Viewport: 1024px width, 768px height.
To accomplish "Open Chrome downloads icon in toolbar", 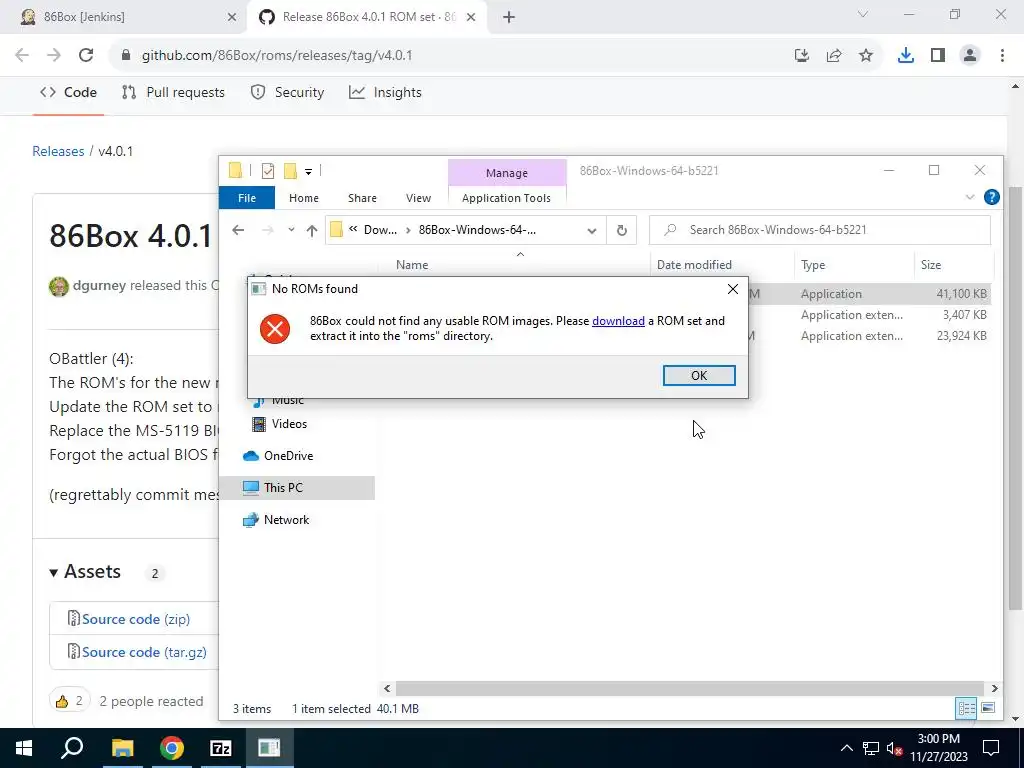I will coord(905,56).
